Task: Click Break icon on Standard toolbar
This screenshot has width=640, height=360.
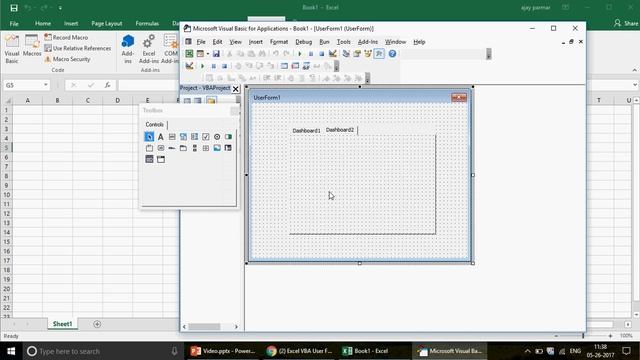Action: 311,54
